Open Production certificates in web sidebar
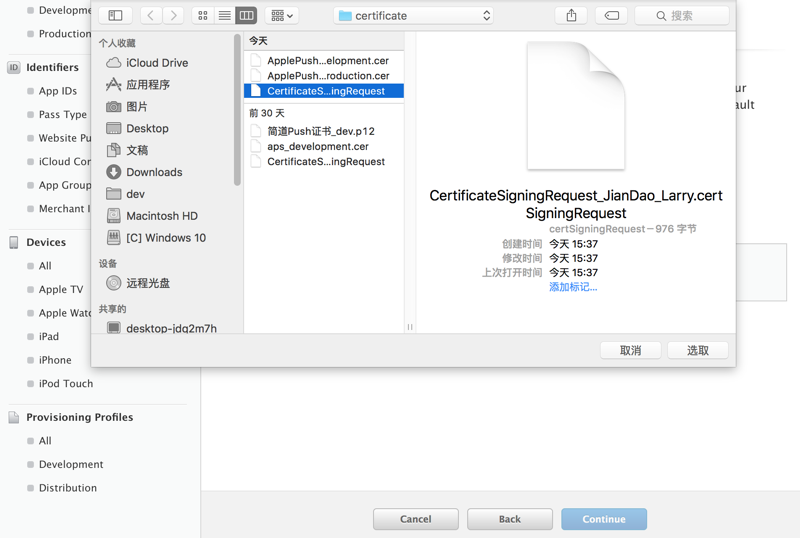The width and height of the screenshot is (800, 538). click(65, 34)
